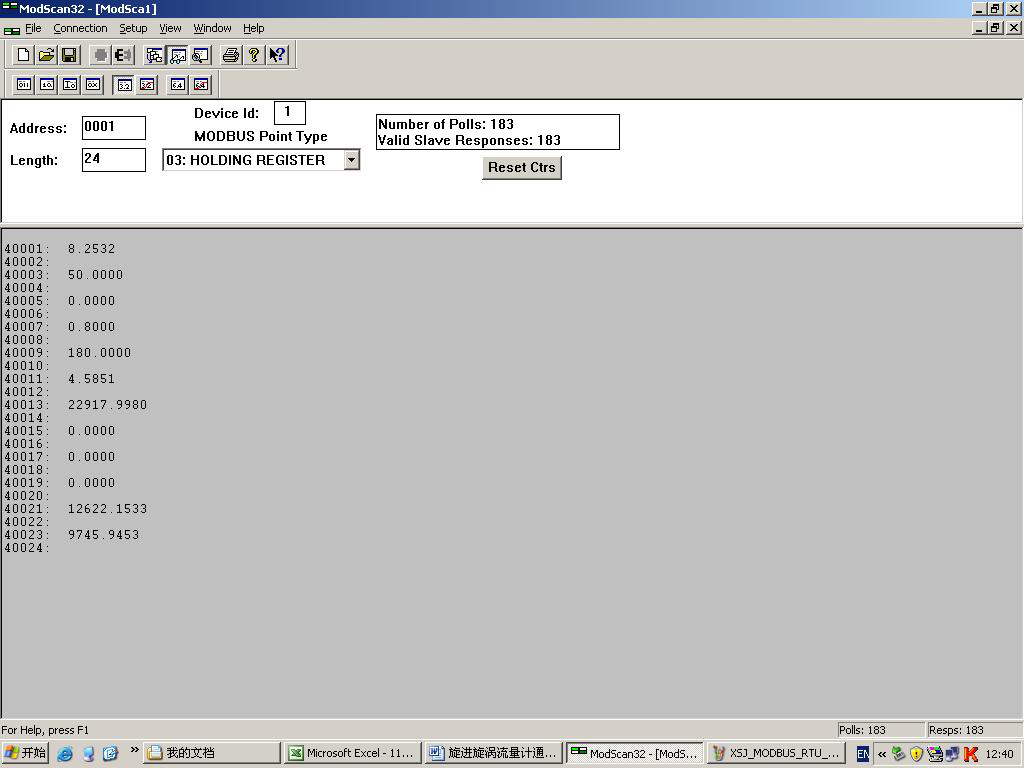The image size is (1024, 768).
Task: Open the Setup menu
Action: [x=133, y=28]
